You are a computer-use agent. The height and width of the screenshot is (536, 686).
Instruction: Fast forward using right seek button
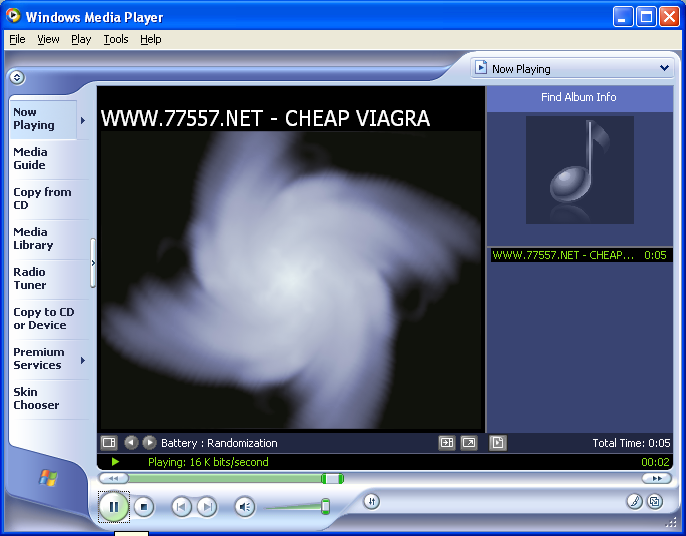click(x=657, y=478)
